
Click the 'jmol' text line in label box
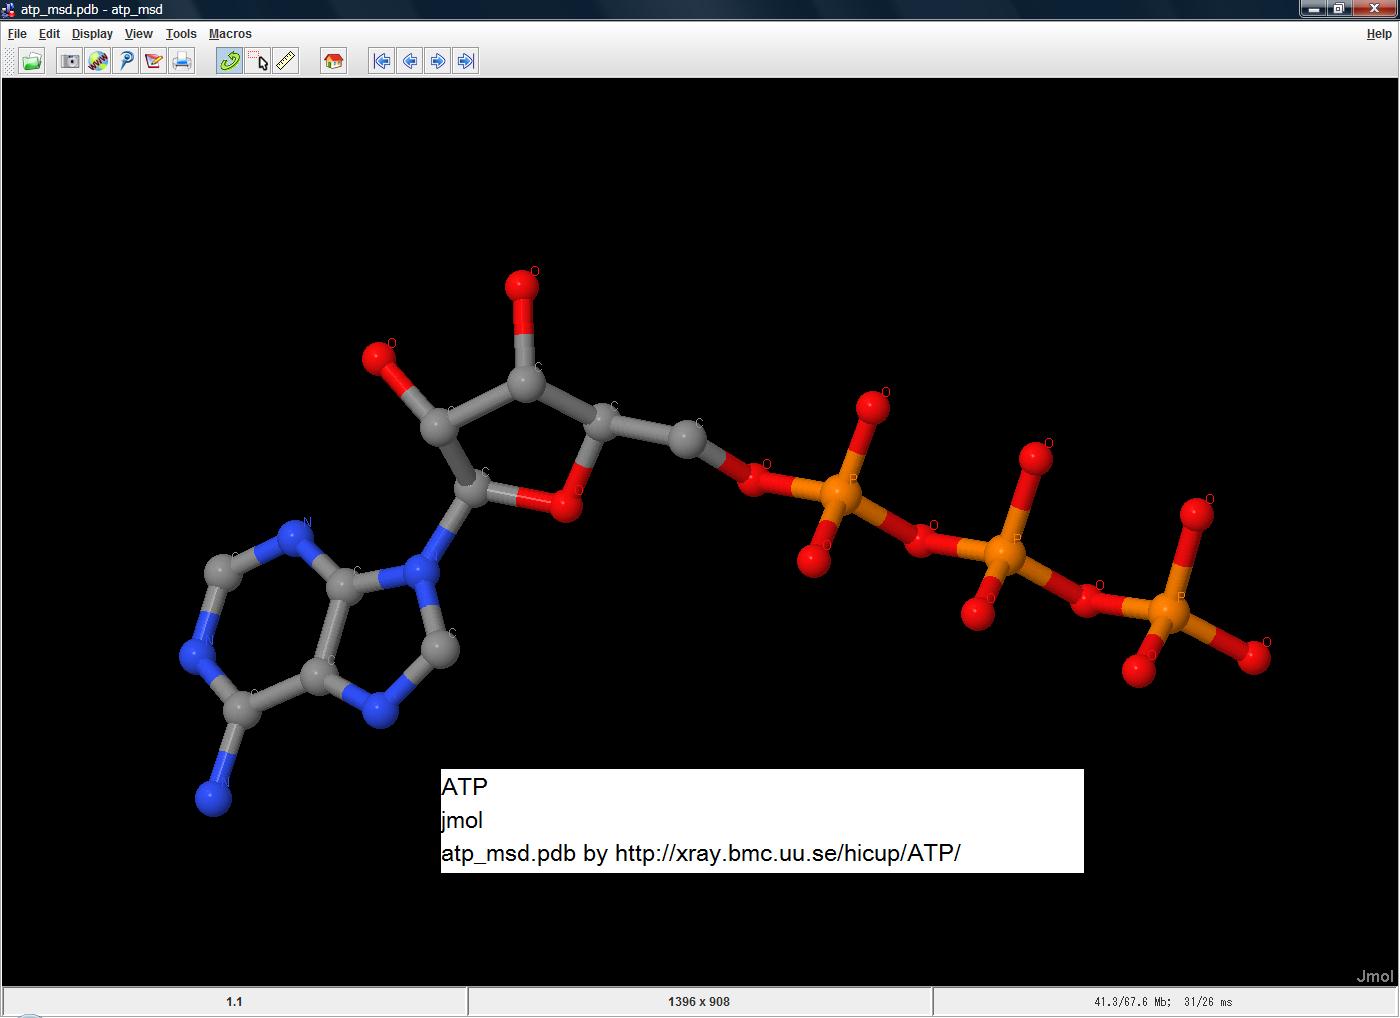[x=462, y=820]
